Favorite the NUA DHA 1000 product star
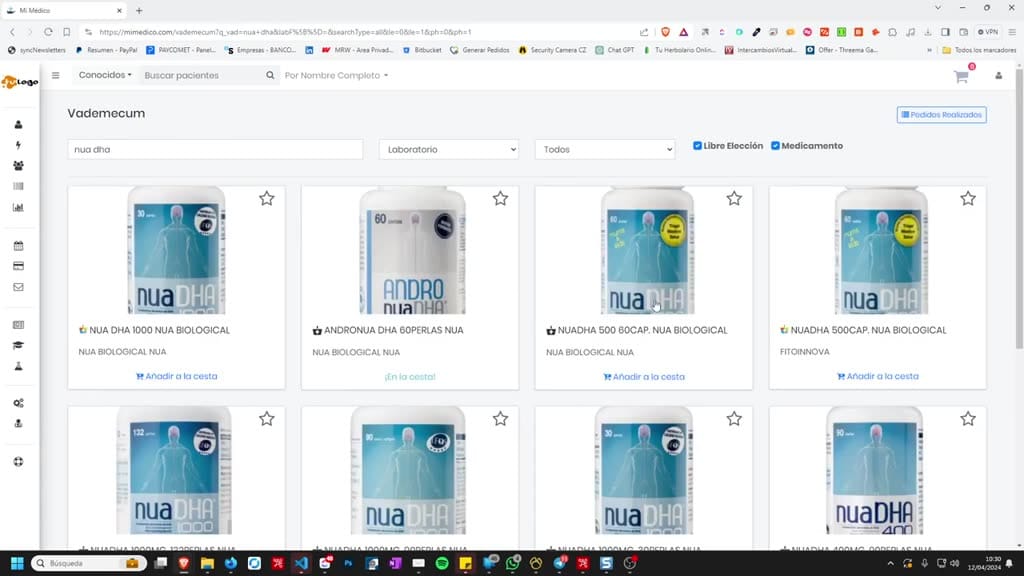Viewport: 1024px width, 576px height. pyautogui.click(x=266, y=199)
